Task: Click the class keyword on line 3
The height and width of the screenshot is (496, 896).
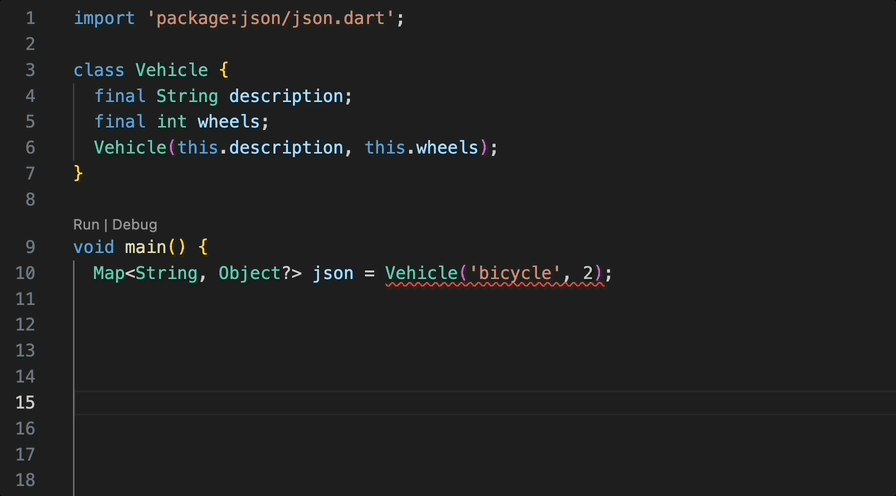Action: pyautogui.click(x=99, y=70)
